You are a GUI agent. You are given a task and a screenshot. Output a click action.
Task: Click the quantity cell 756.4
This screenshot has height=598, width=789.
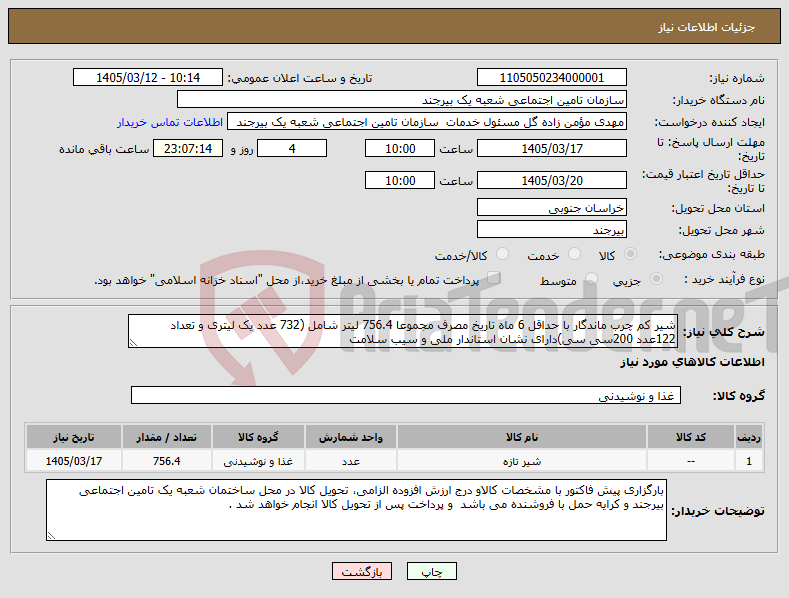167,461
